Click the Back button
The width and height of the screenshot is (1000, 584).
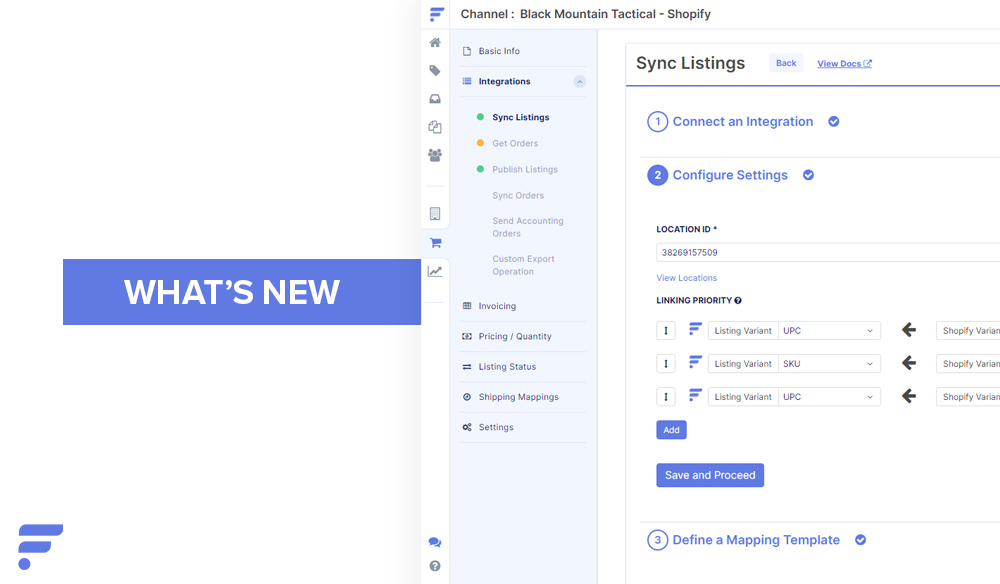tap(786, 63)
